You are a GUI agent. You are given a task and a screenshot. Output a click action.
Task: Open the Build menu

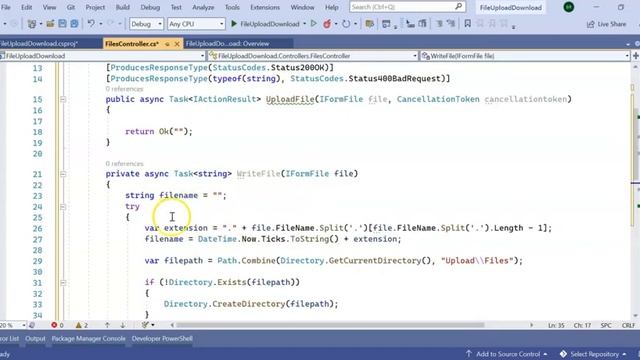tap(122, 7)
